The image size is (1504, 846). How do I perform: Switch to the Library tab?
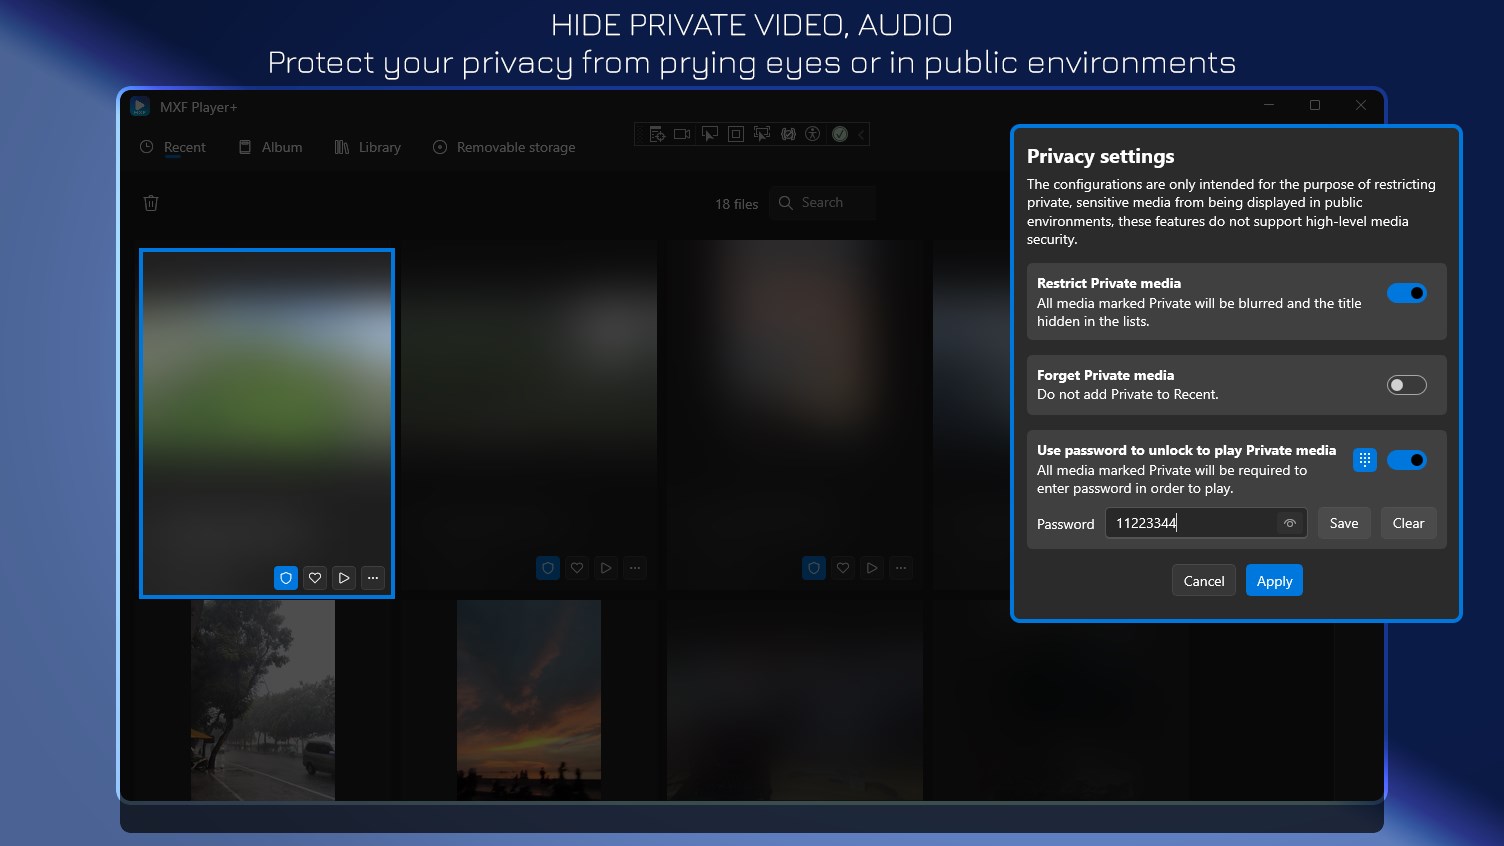[x=367, y=147]
